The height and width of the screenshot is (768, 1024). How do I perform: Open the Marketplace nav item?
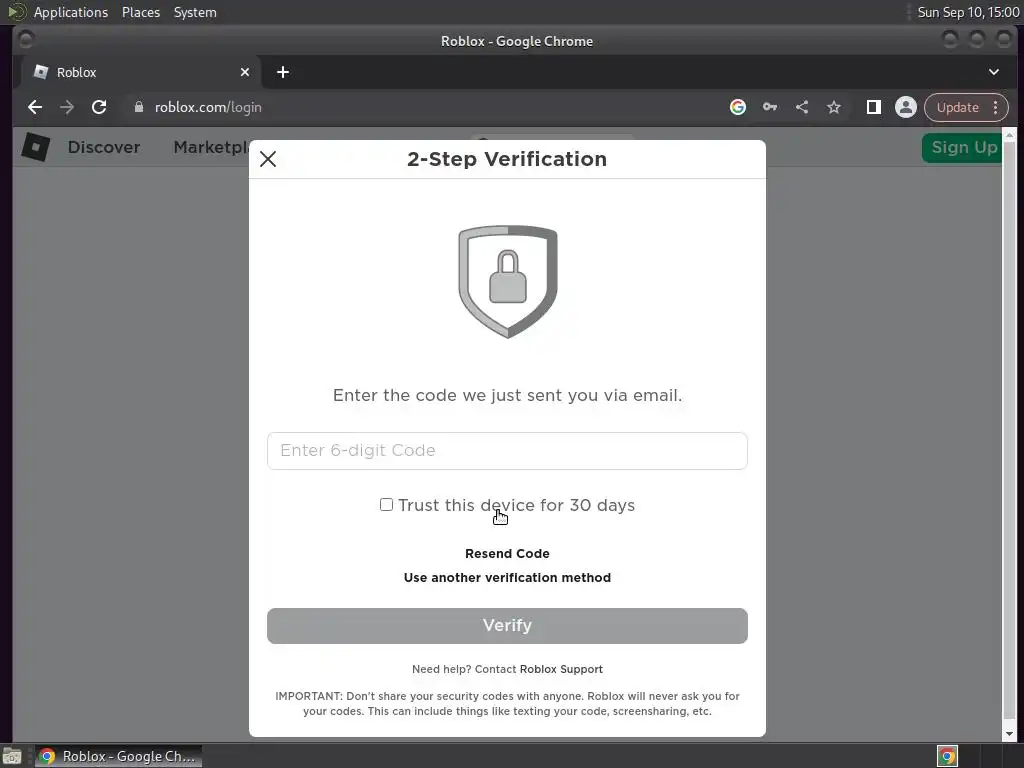[x=210, y=147]
